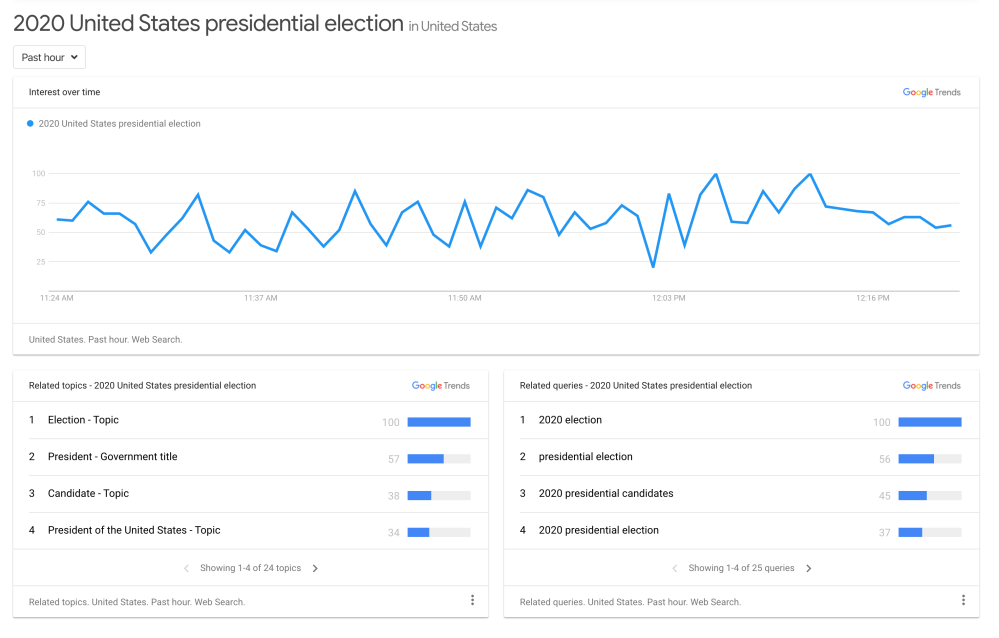Click the Google Trends logo in interest chart
Image resolution: width=999 pixels, height=638 pixels.
coord(931,92)
